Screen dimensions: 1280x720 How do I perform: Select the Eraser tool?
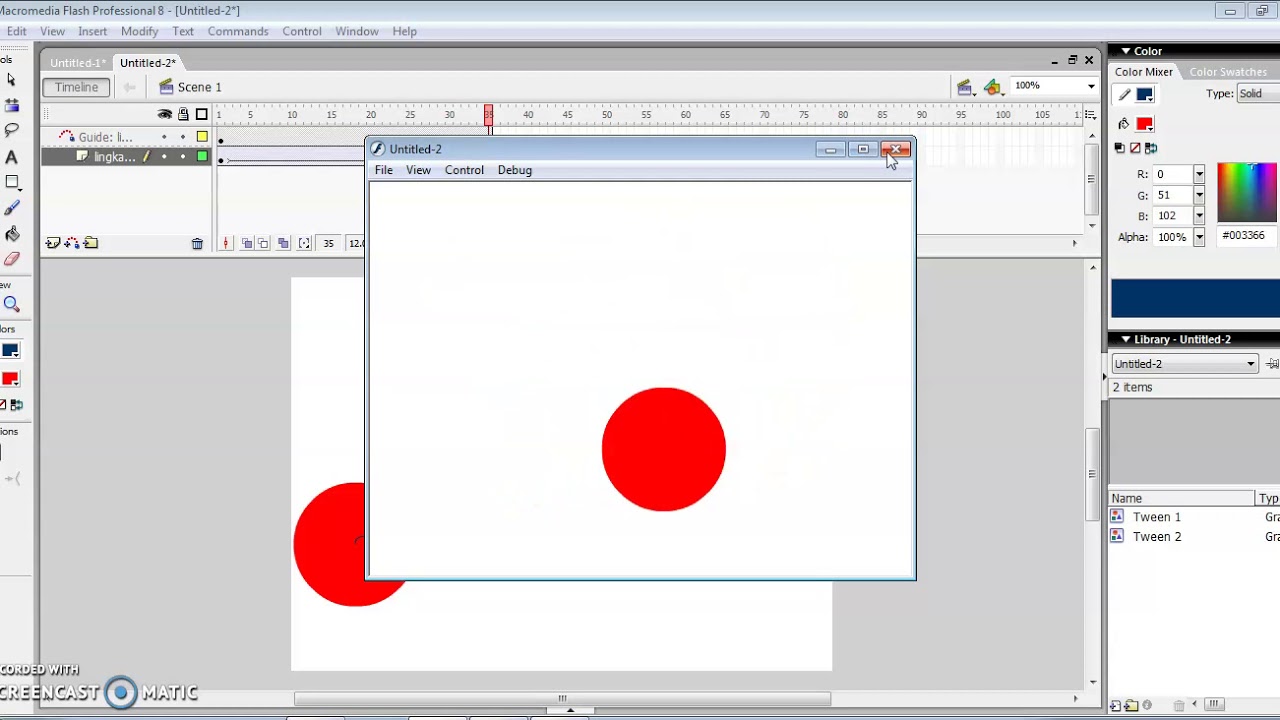11,258
